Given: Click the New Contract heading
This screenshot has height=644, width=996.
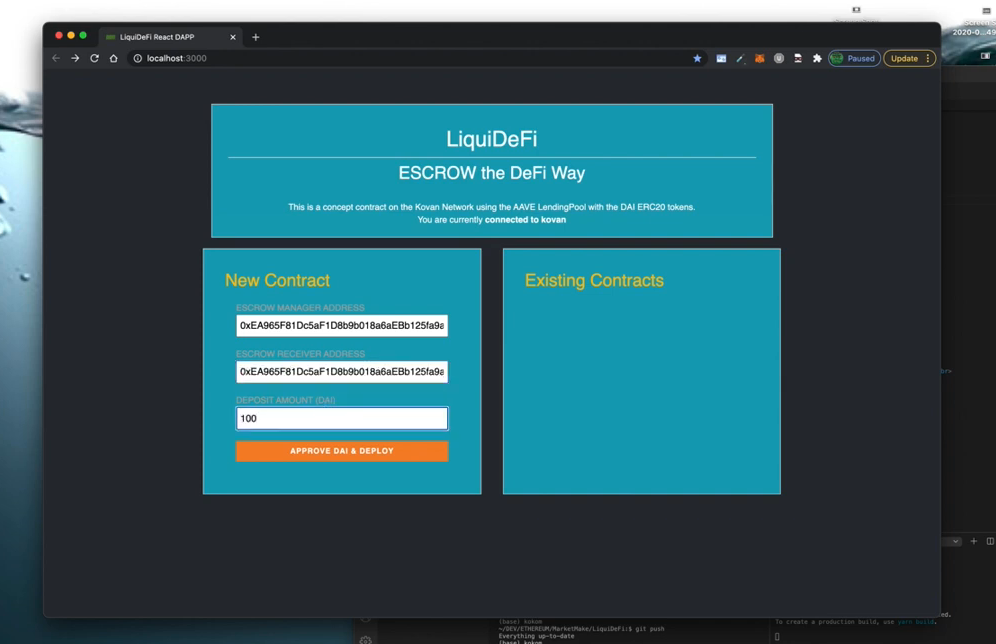Looking at the screenshot, I should coord(278,280).
